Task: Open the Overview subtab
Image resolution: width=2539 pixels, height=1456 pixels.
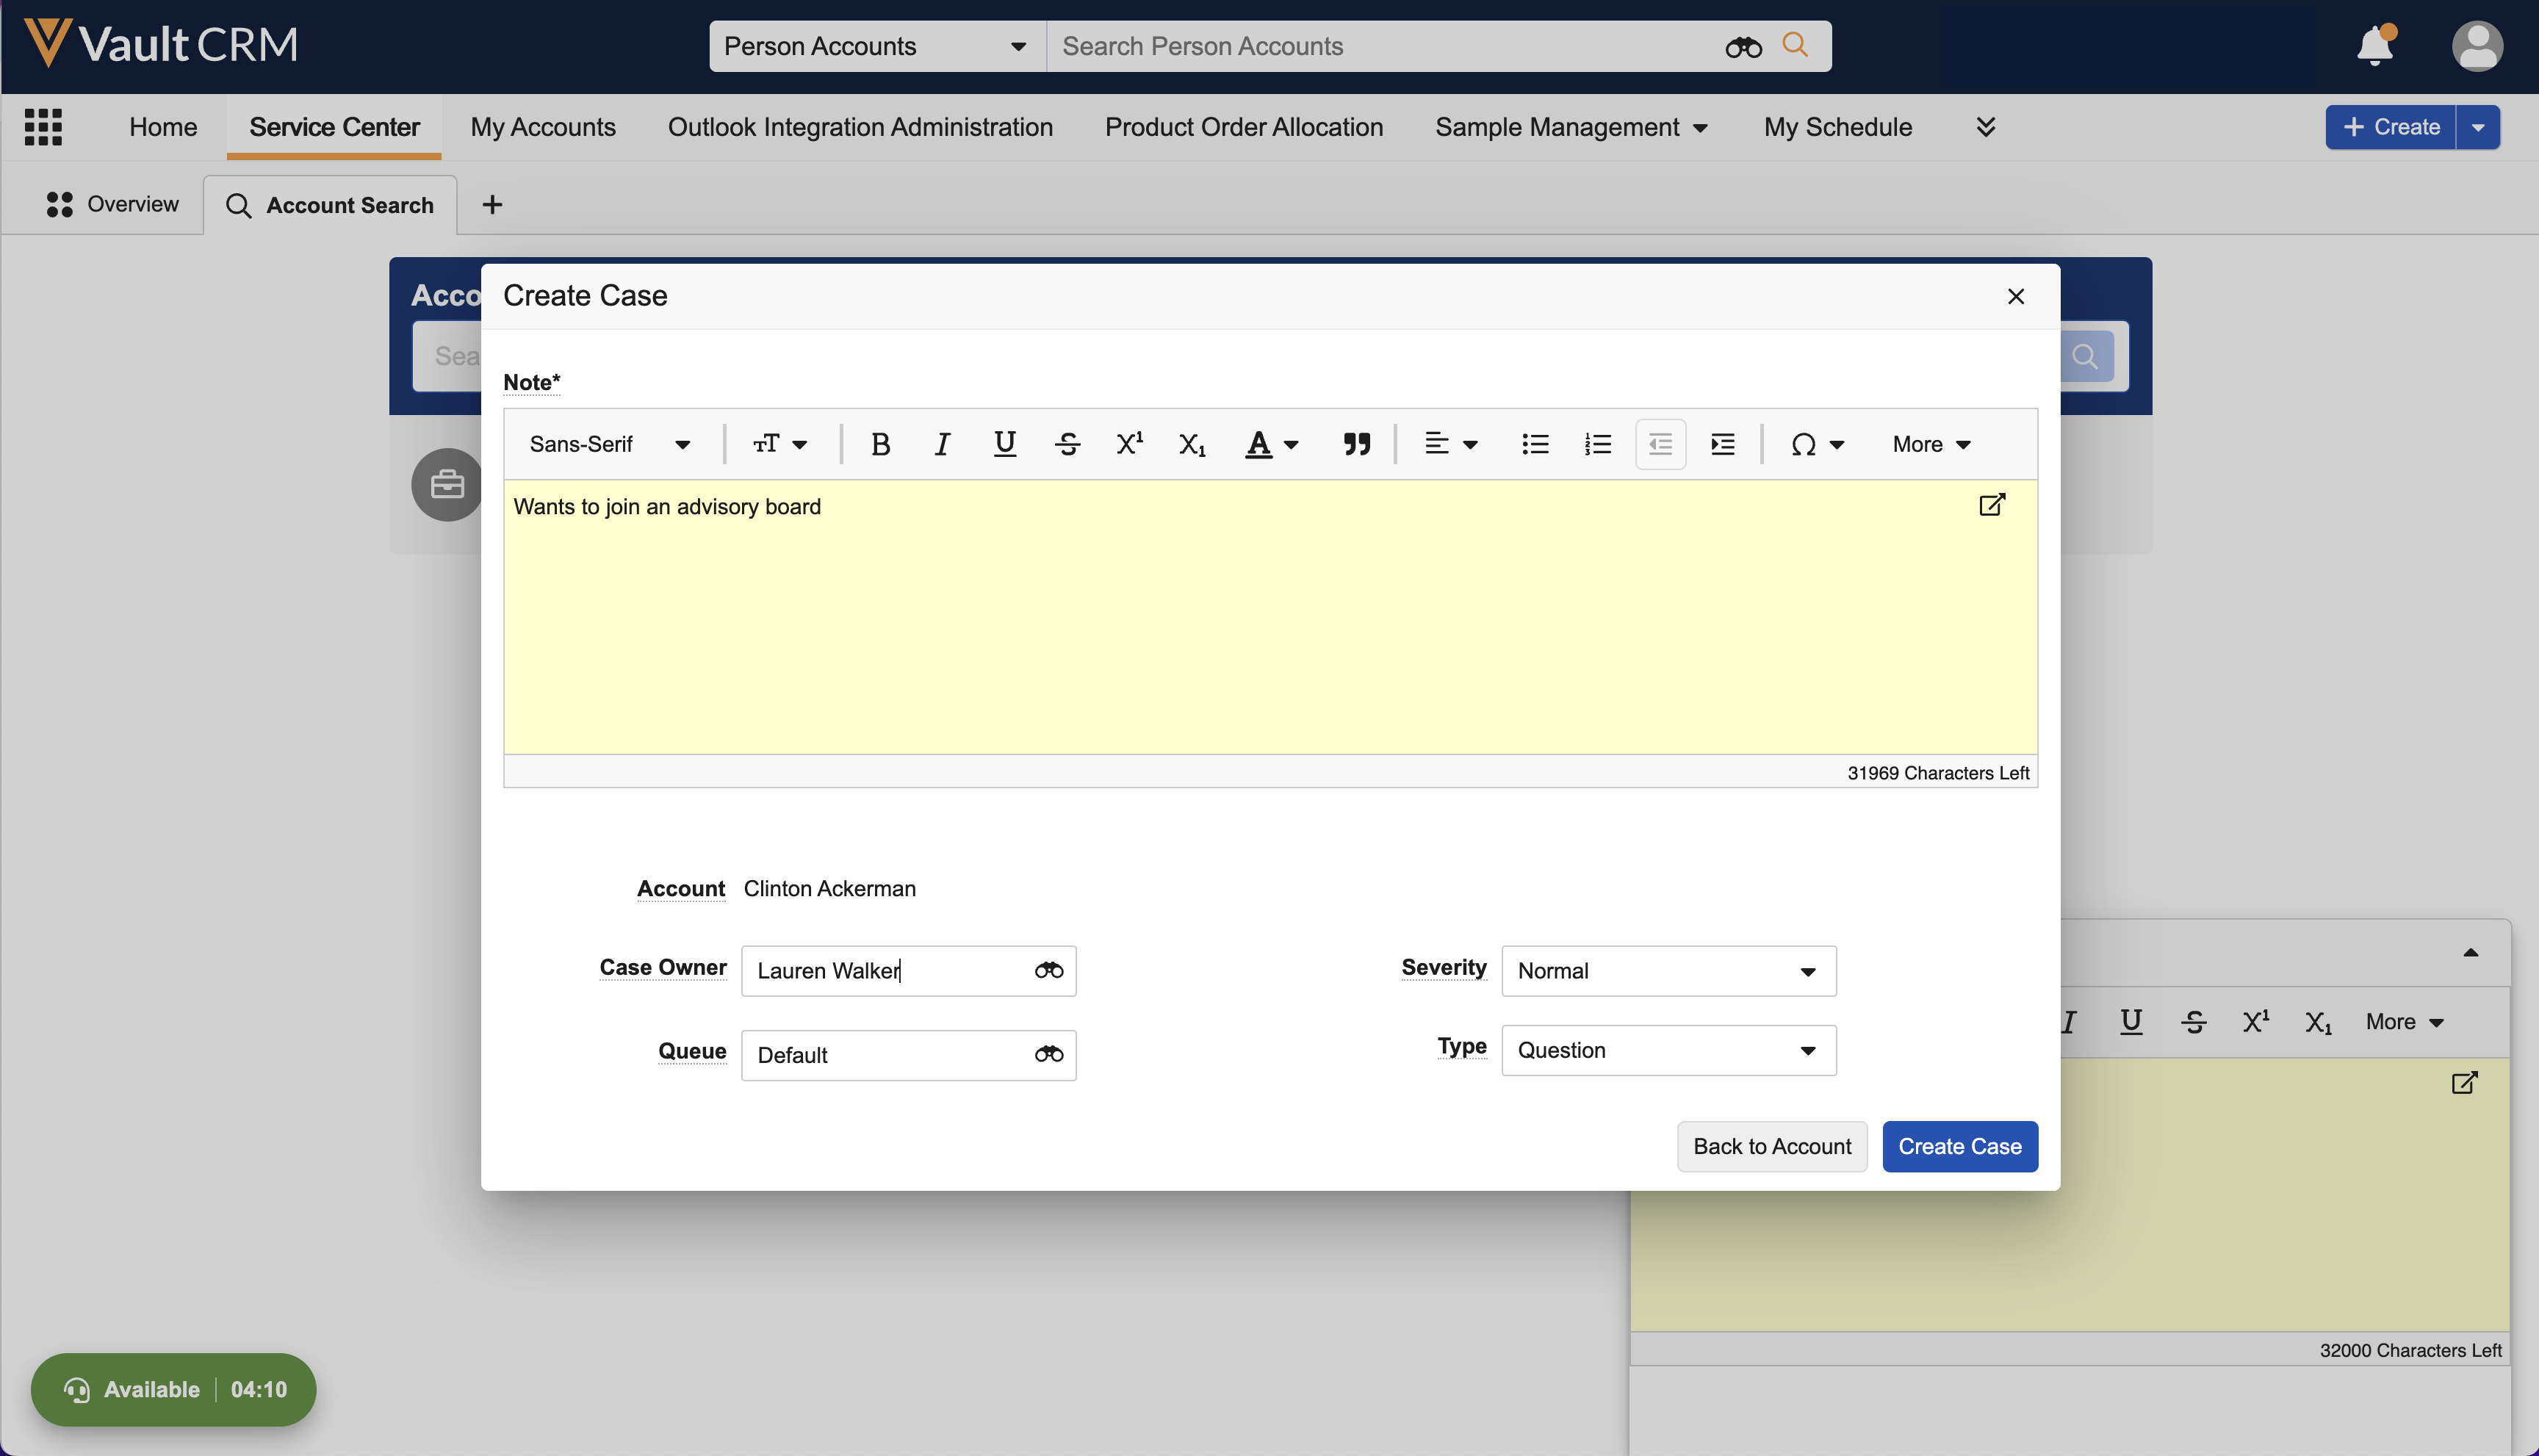Action: pyautogui.click(x=112, y=204)
